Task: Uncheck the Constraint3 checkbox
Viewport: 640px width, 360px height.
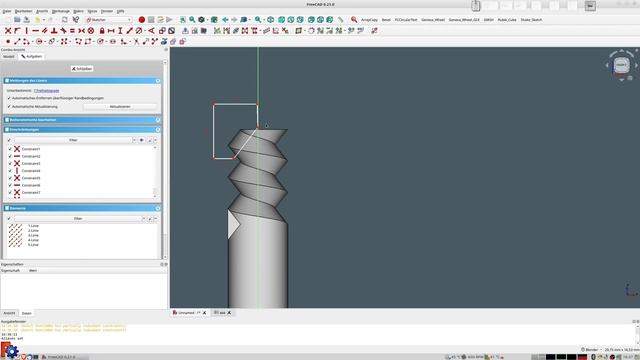Action: pyautogui.click(x=10, y=163)
